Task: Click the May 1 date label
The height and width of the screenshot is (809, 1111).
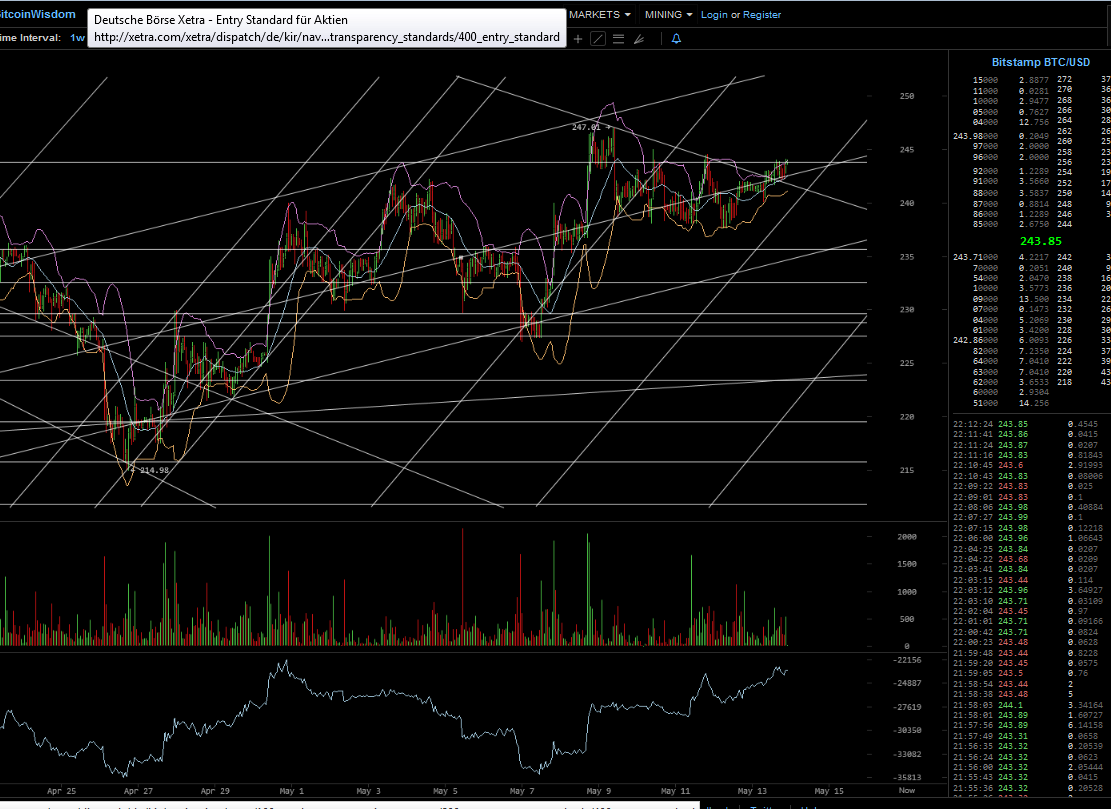Action: (x=291, y=791)
